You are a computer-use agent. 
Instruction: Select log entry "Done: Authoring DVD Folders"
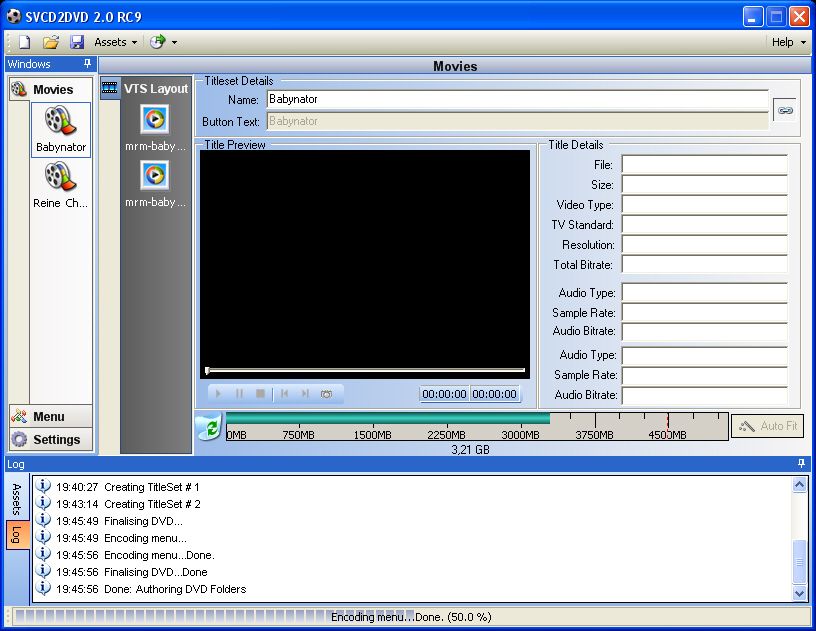point(175,589)
